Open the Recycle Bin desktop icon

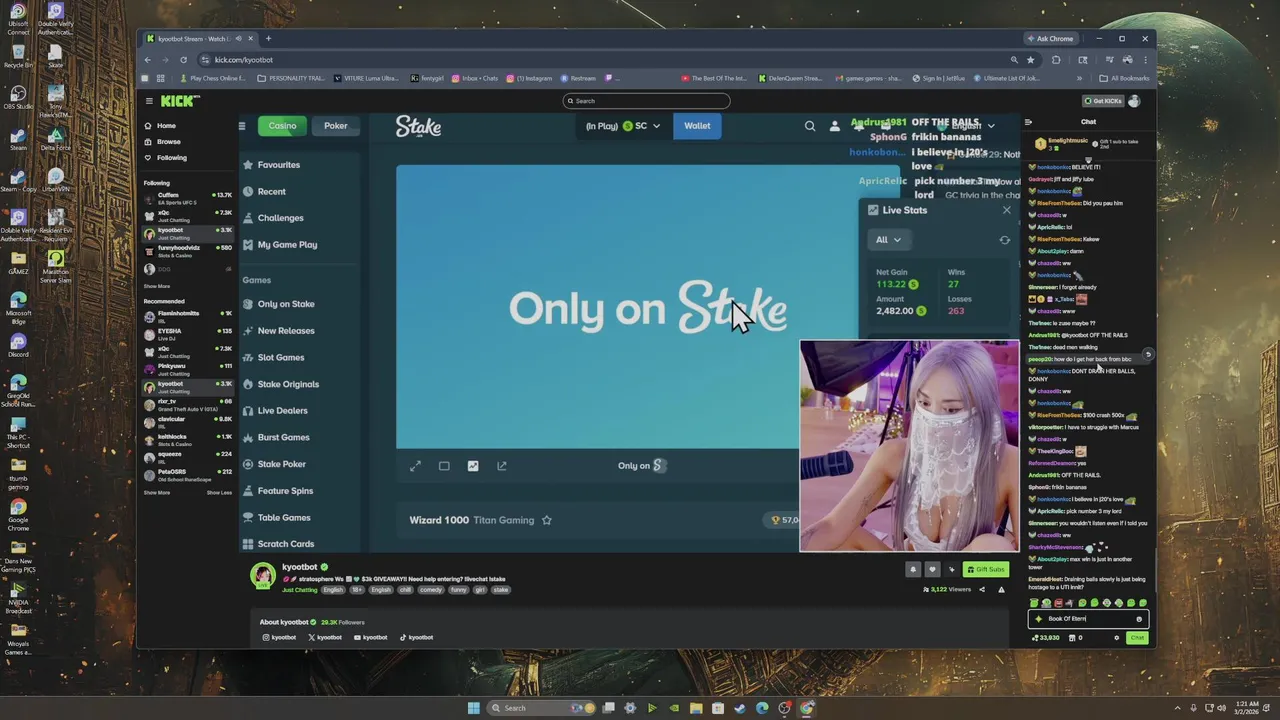click(18, 56)
